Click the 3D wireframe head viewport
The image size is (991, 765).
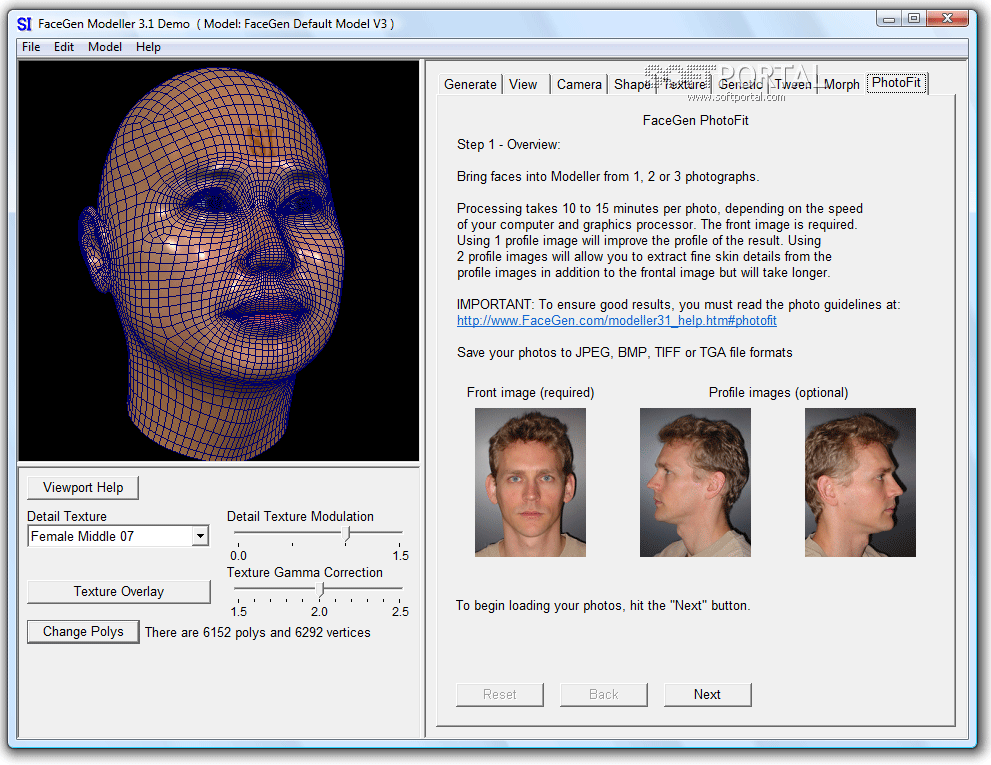(x=219, y=260)
